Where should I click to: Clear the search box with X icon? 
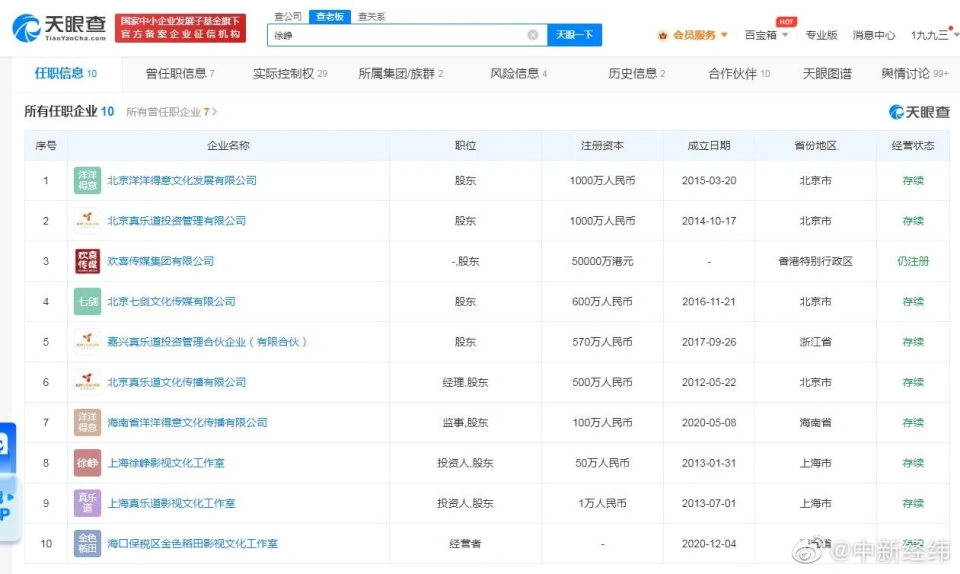[533, 35]
